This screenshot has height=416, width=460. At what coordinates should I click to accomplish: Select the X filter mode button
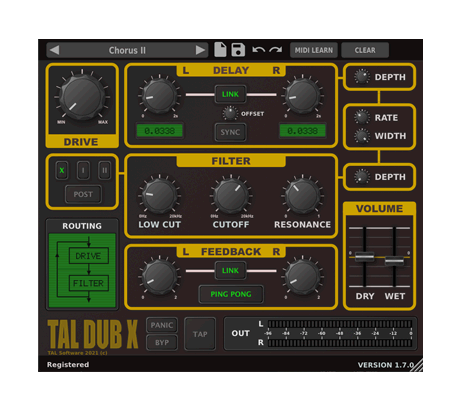pyautogui.click(x=62, y=170)
